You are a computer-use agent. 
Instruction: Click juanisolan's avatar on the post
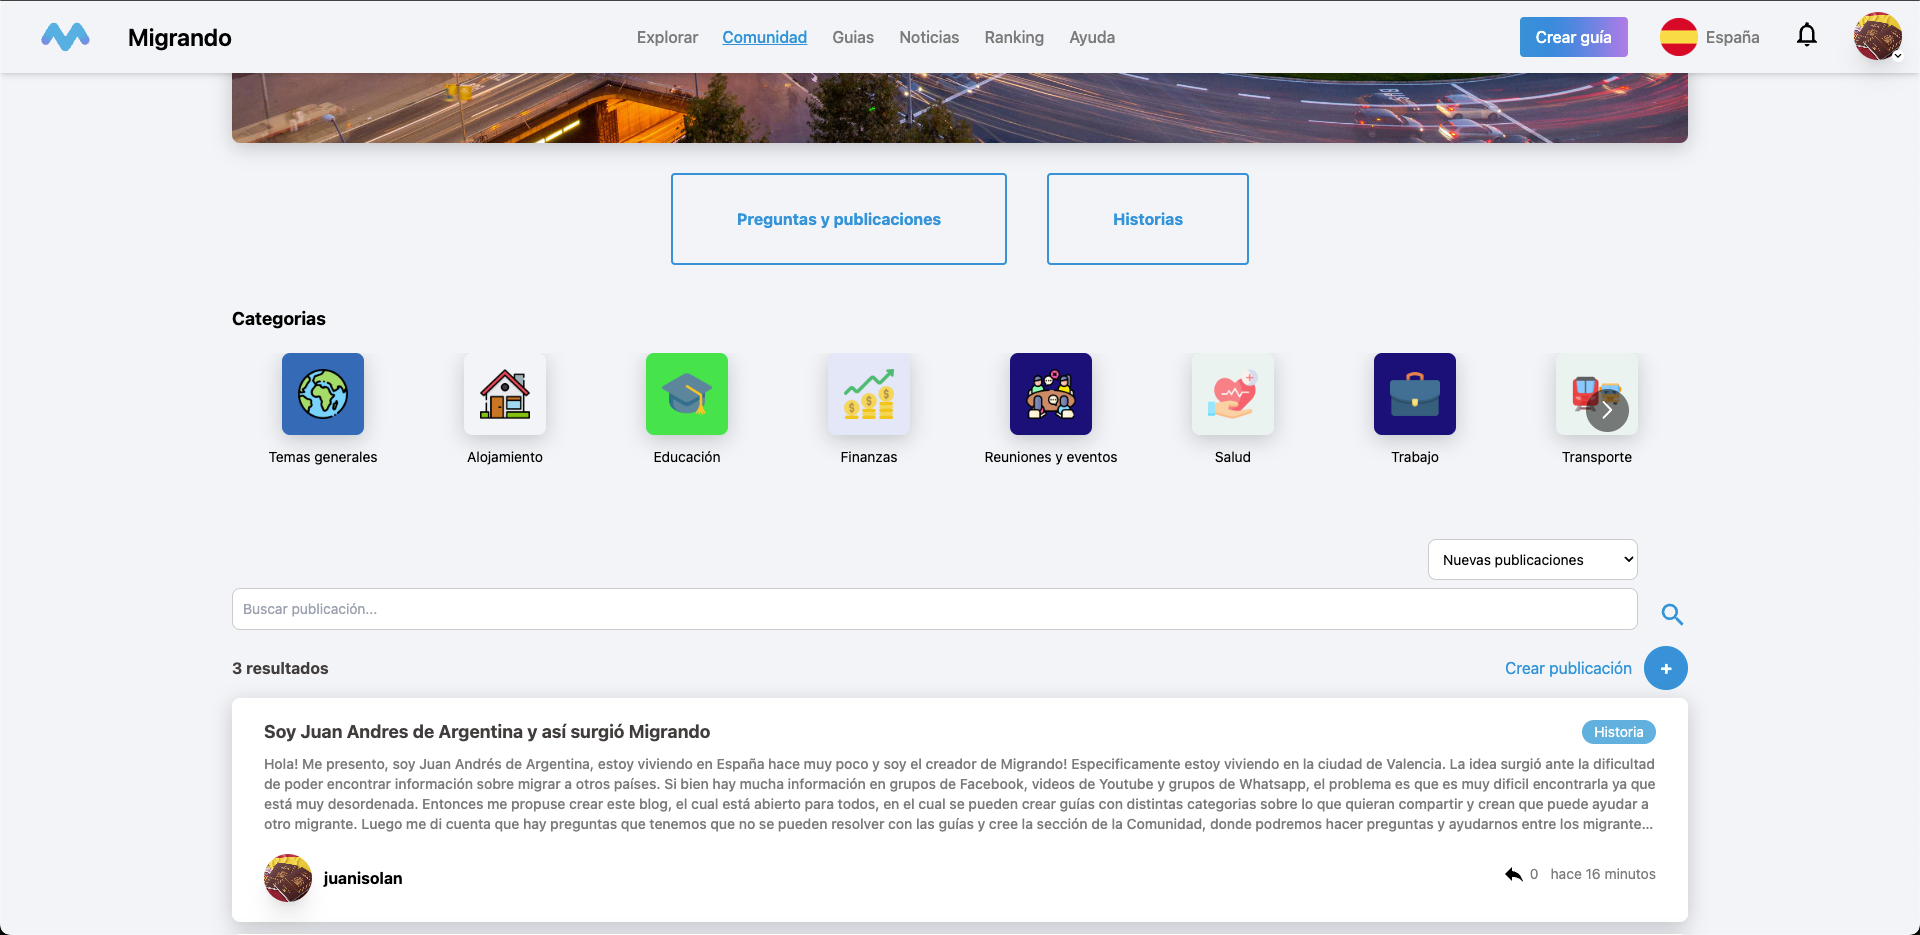288,878
